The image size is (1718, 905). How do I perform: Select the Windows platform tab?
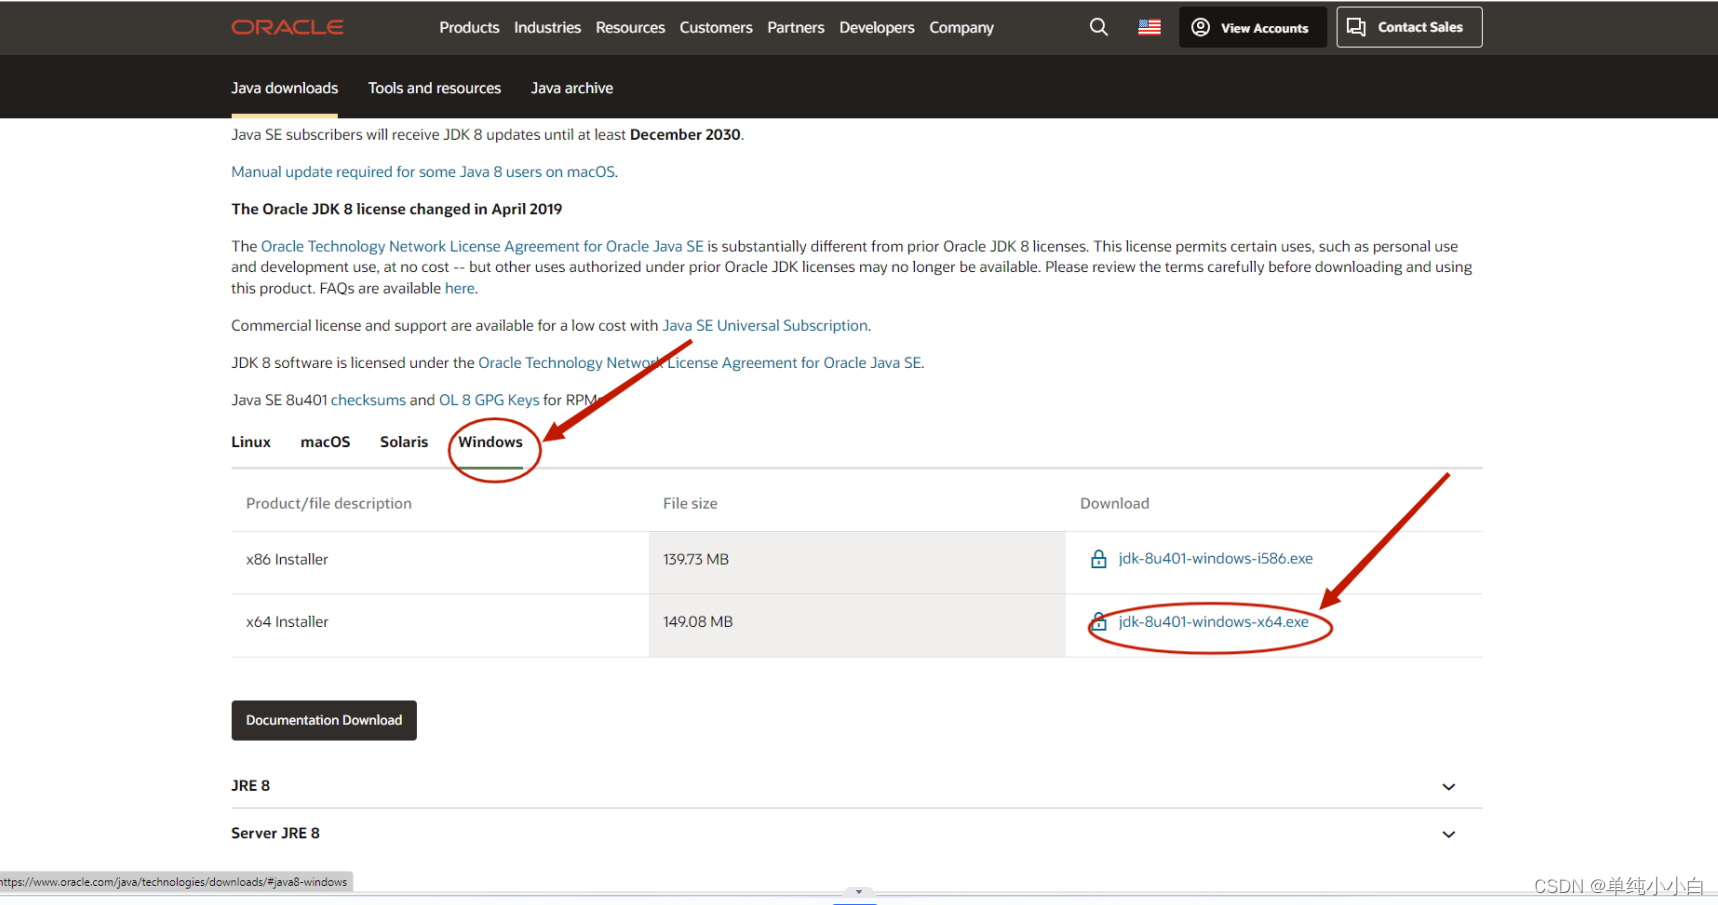[x=490, y=442]
